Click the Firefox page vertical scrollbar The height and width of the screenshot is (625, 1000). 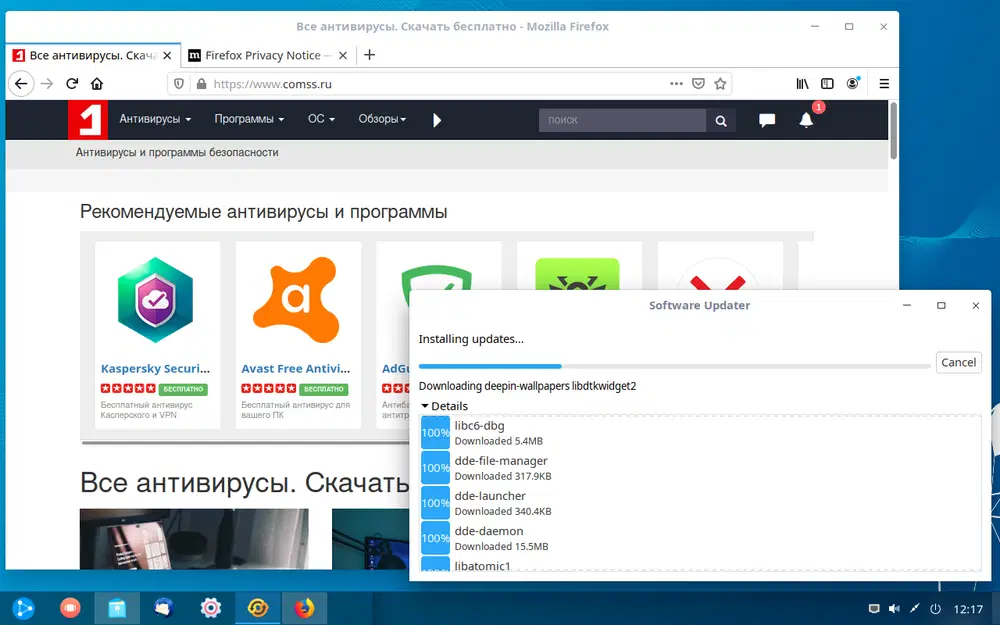coord(893,130)
